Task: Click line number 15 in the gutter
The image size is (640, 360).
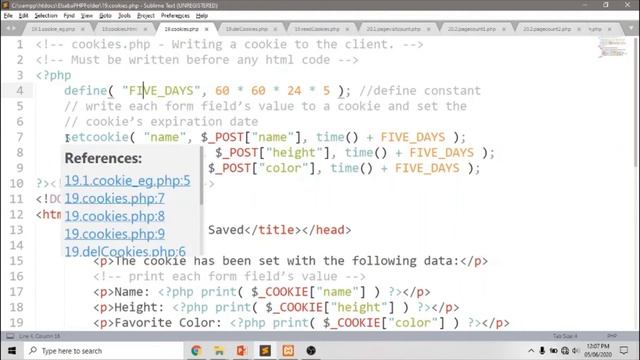Action: [17, 261]
